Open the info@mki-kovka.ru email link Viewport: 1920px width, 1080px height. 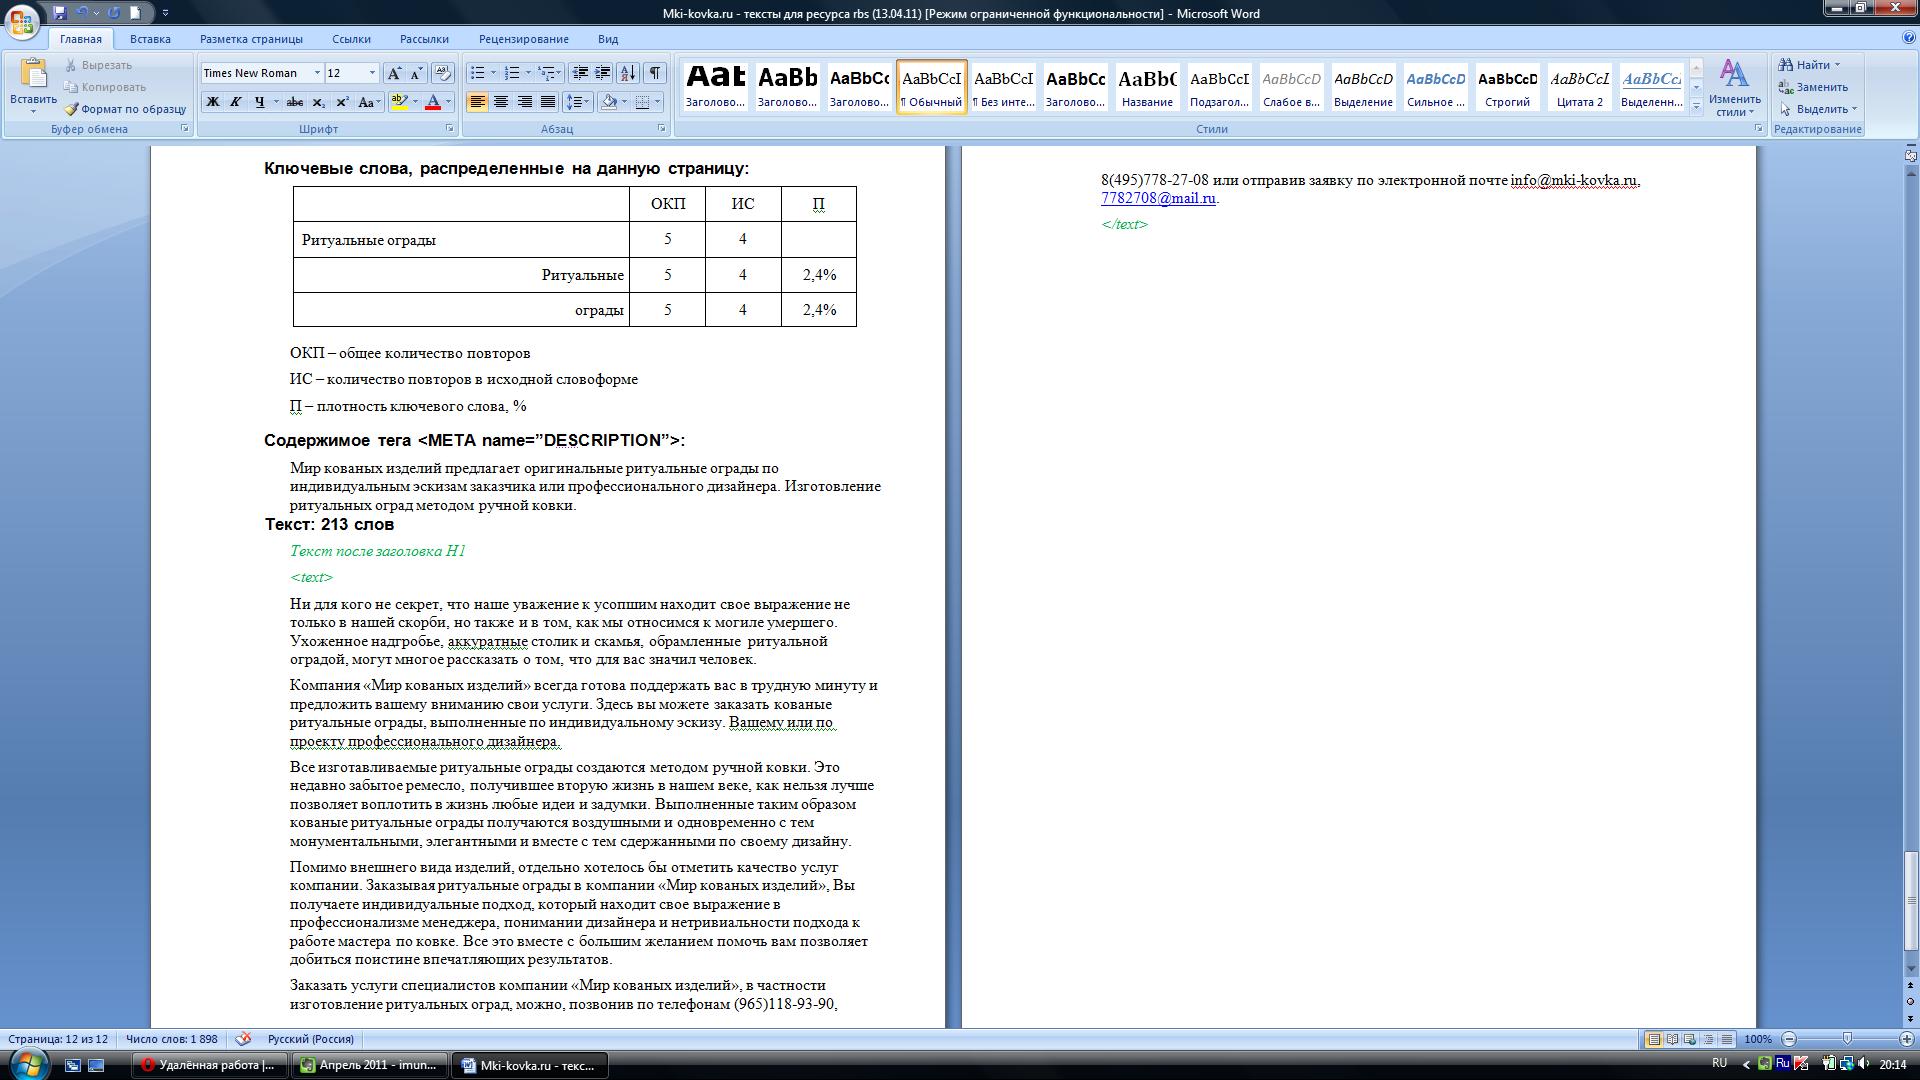click(x=1573, y=180)
